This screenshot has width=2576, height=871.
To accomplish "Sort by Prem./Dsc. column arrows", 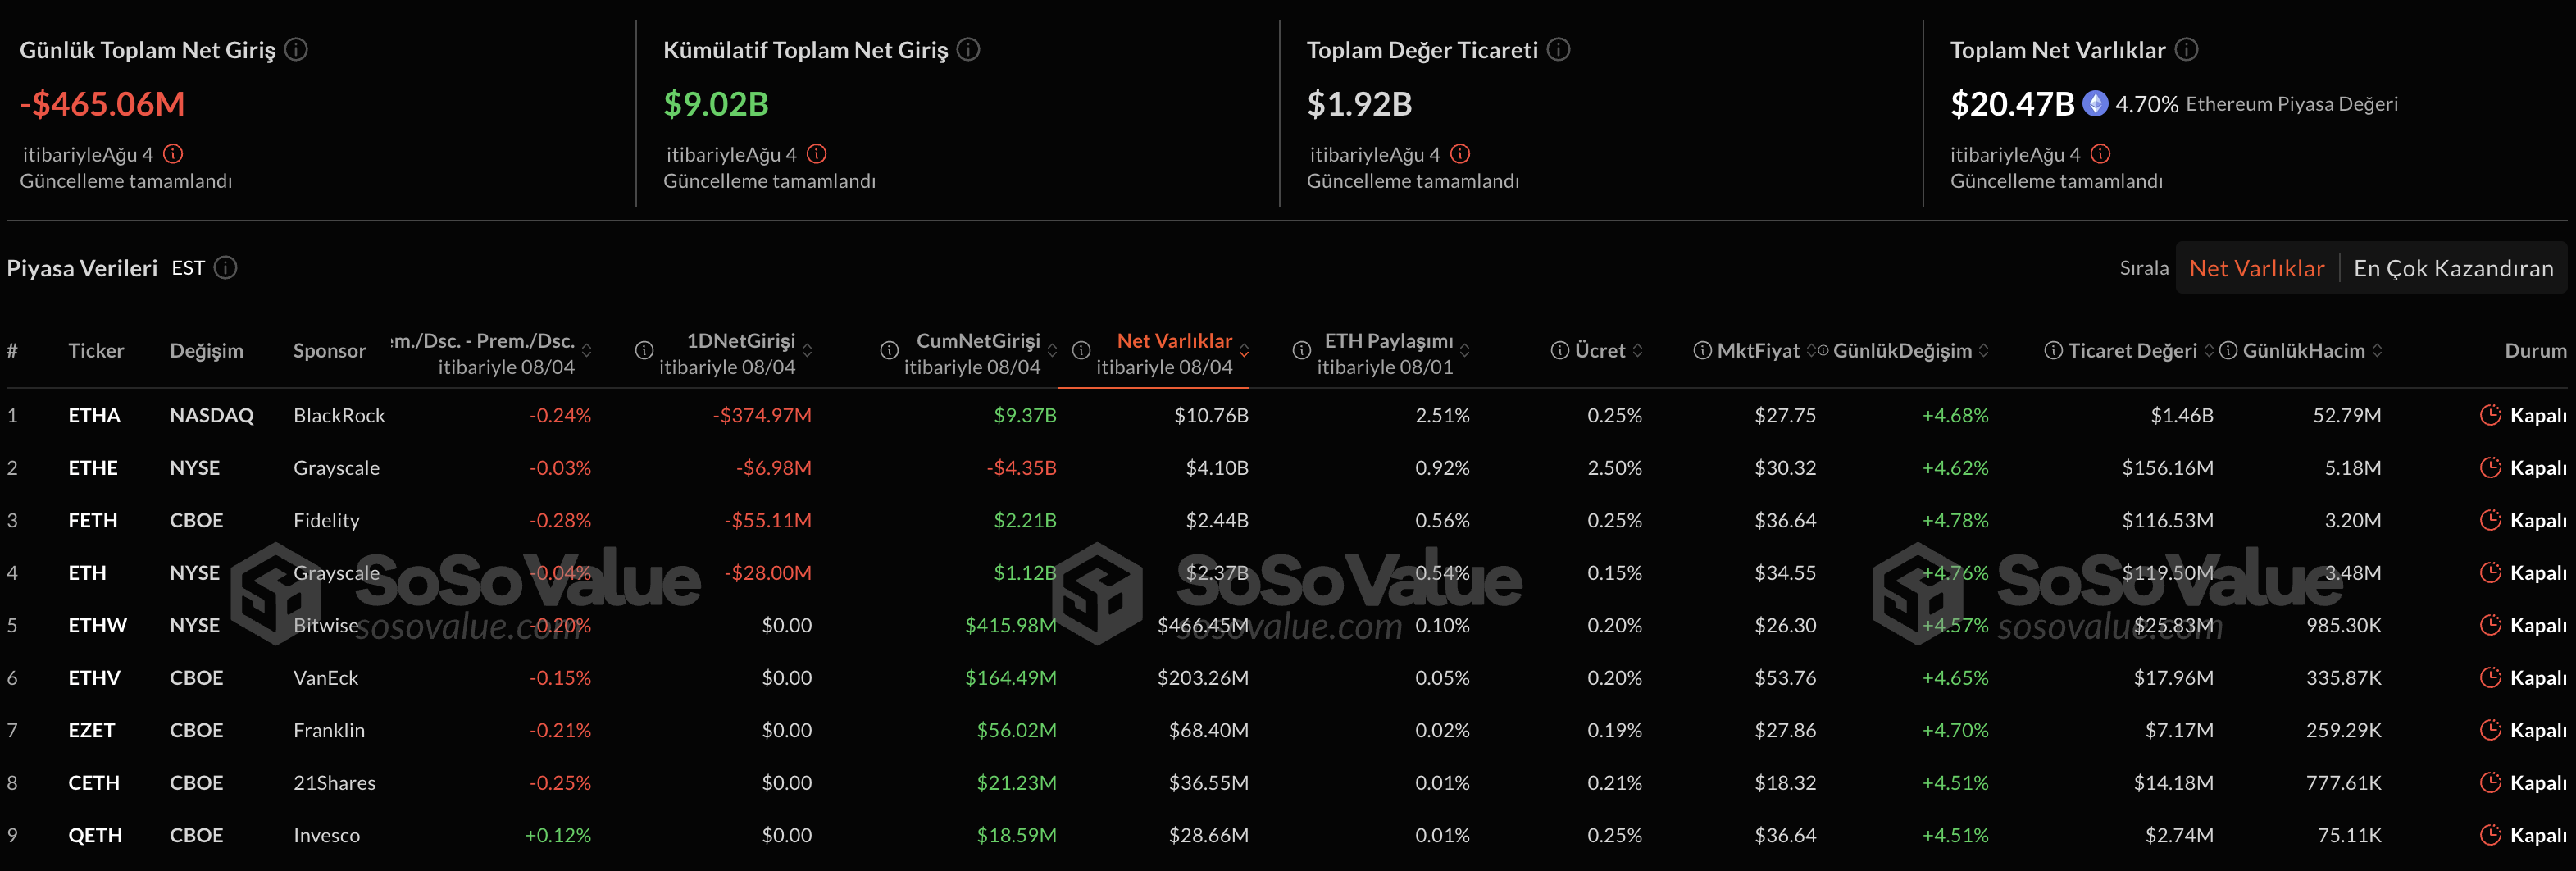I will pyautogui.click(x=587, y=350).
